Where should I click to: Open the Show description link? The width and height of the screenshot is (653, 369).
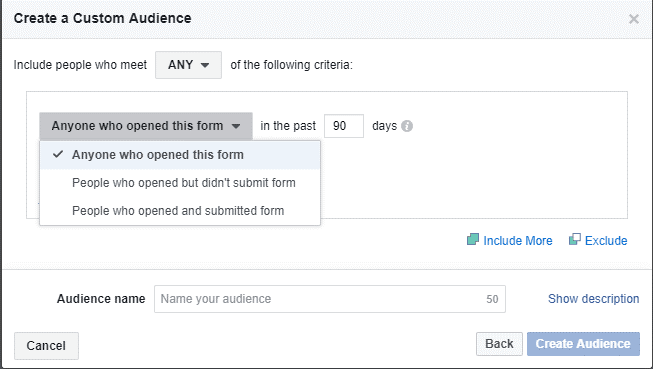593,299
